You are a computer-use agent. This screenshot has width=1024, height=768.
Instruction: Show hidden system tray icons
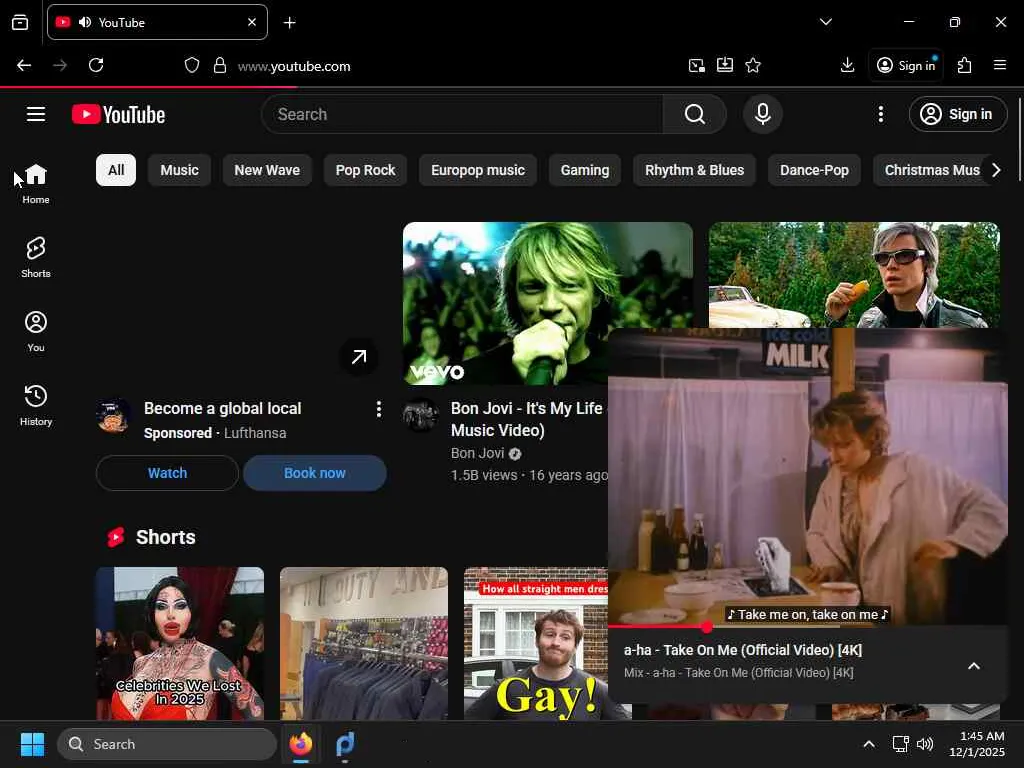click(x=869, y=744)
